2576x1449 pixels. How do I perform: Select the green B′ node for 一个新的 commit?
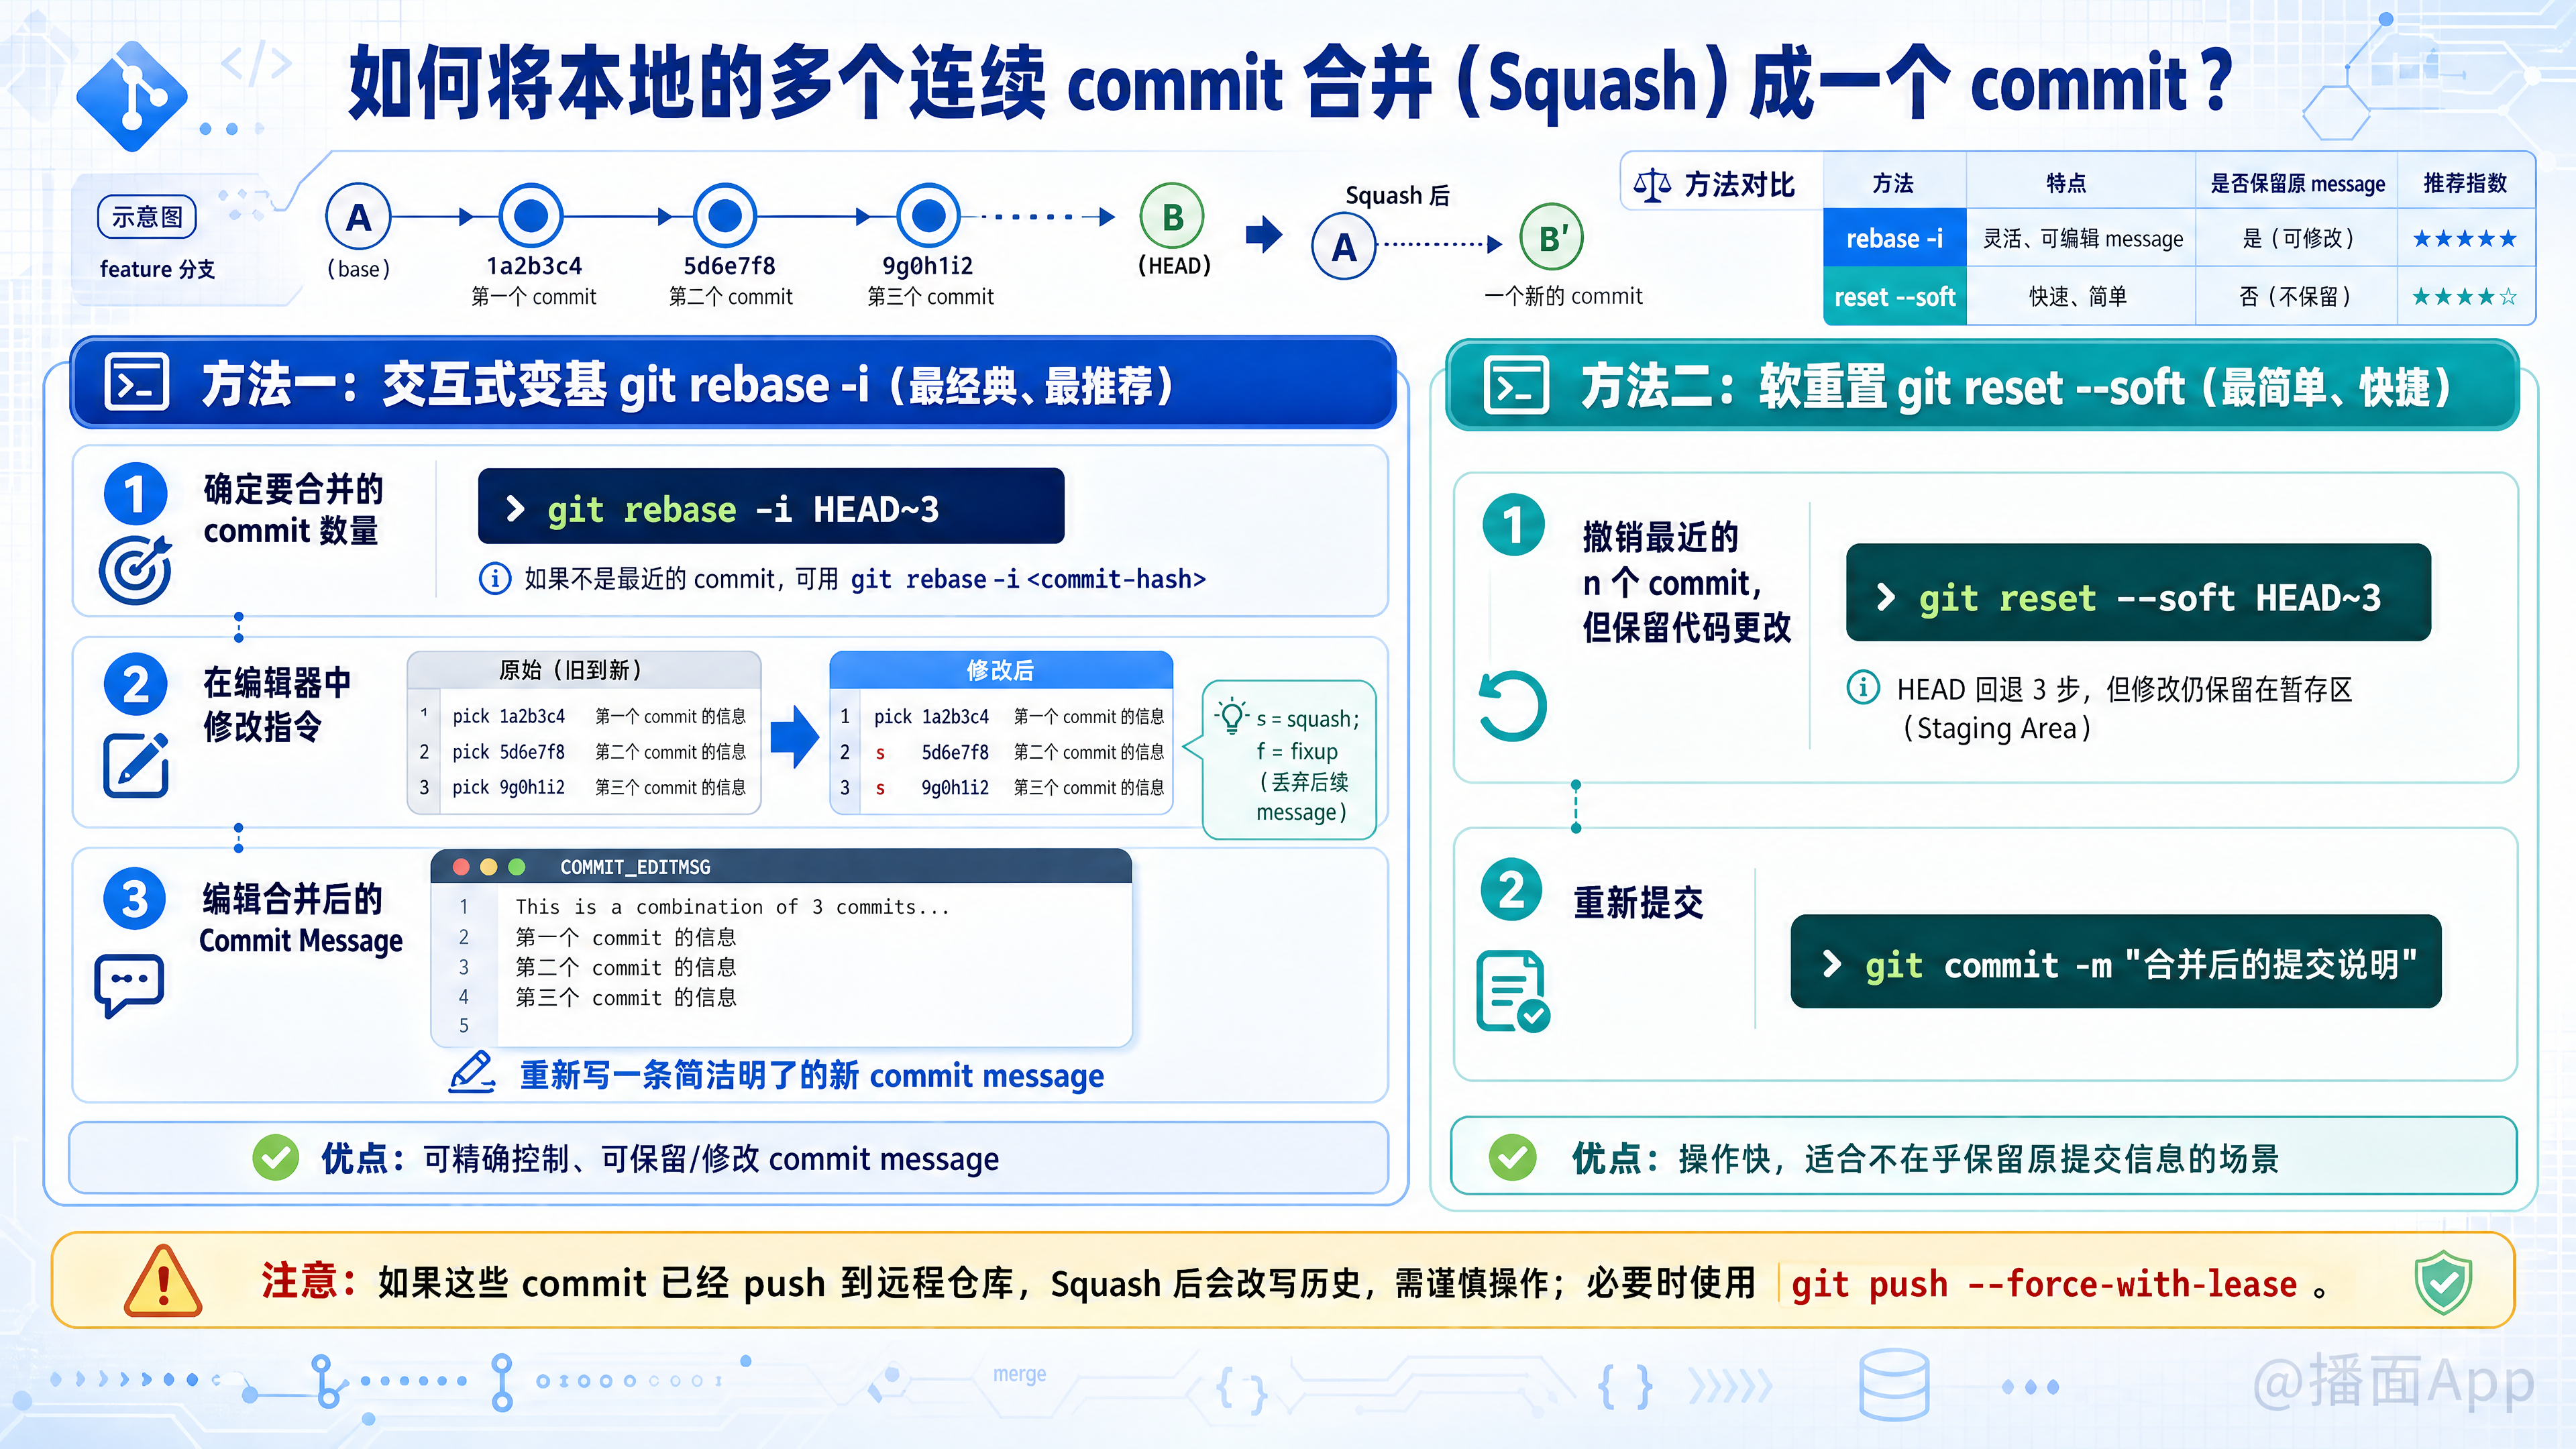click(1552, 238)
